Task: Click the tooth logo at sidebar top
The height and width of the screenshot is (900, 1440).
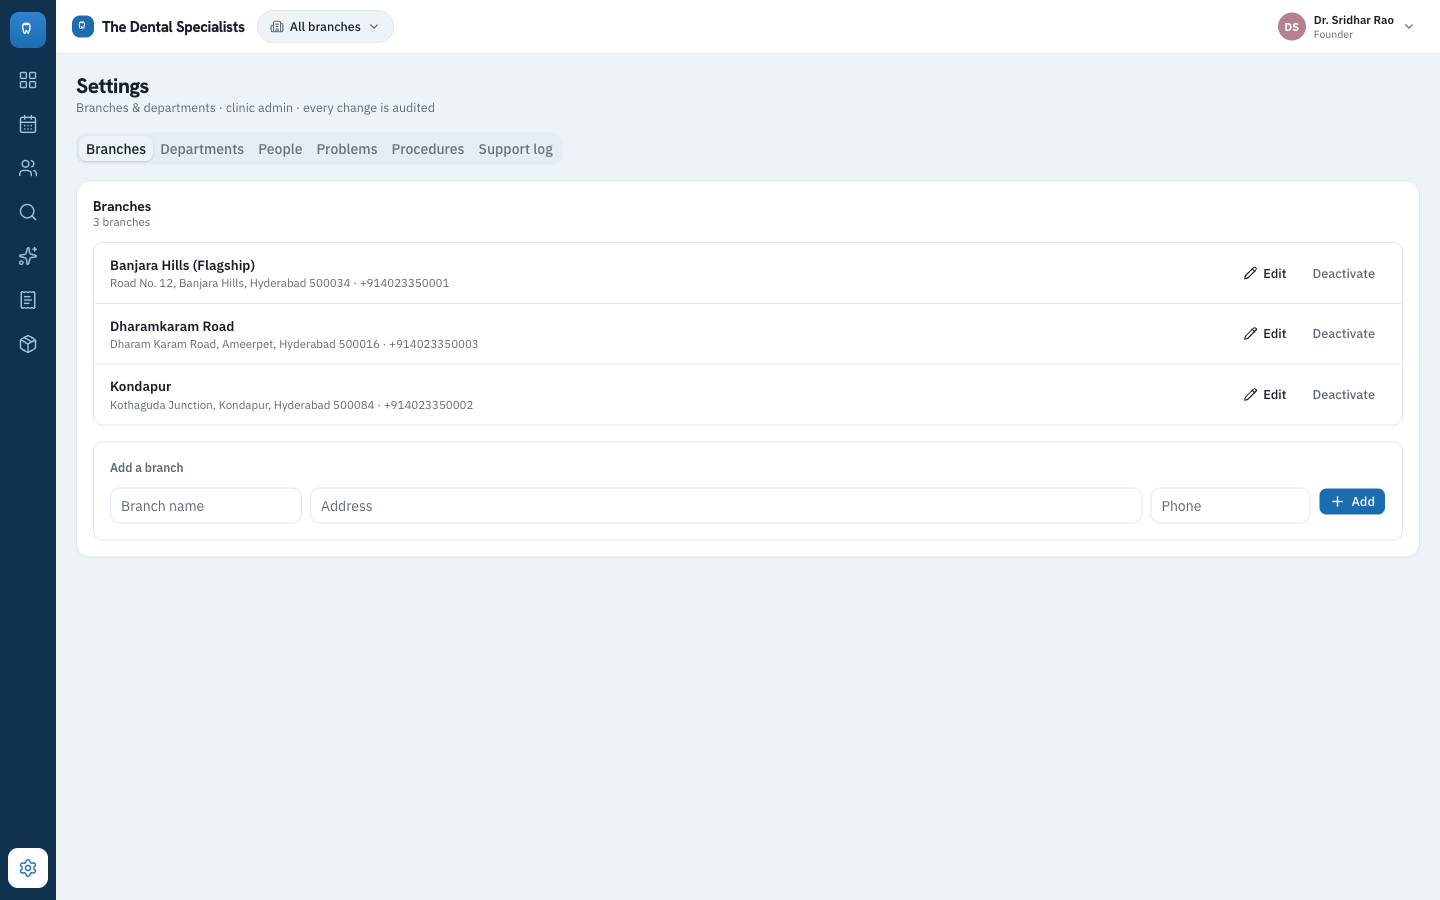Action: click(28, 28)
